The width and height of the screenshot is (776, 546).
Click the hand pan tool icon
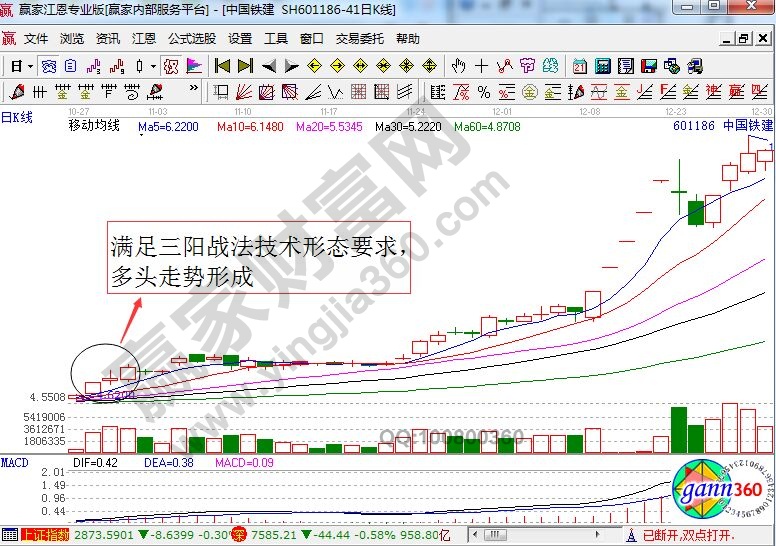(x=458, y=66)
